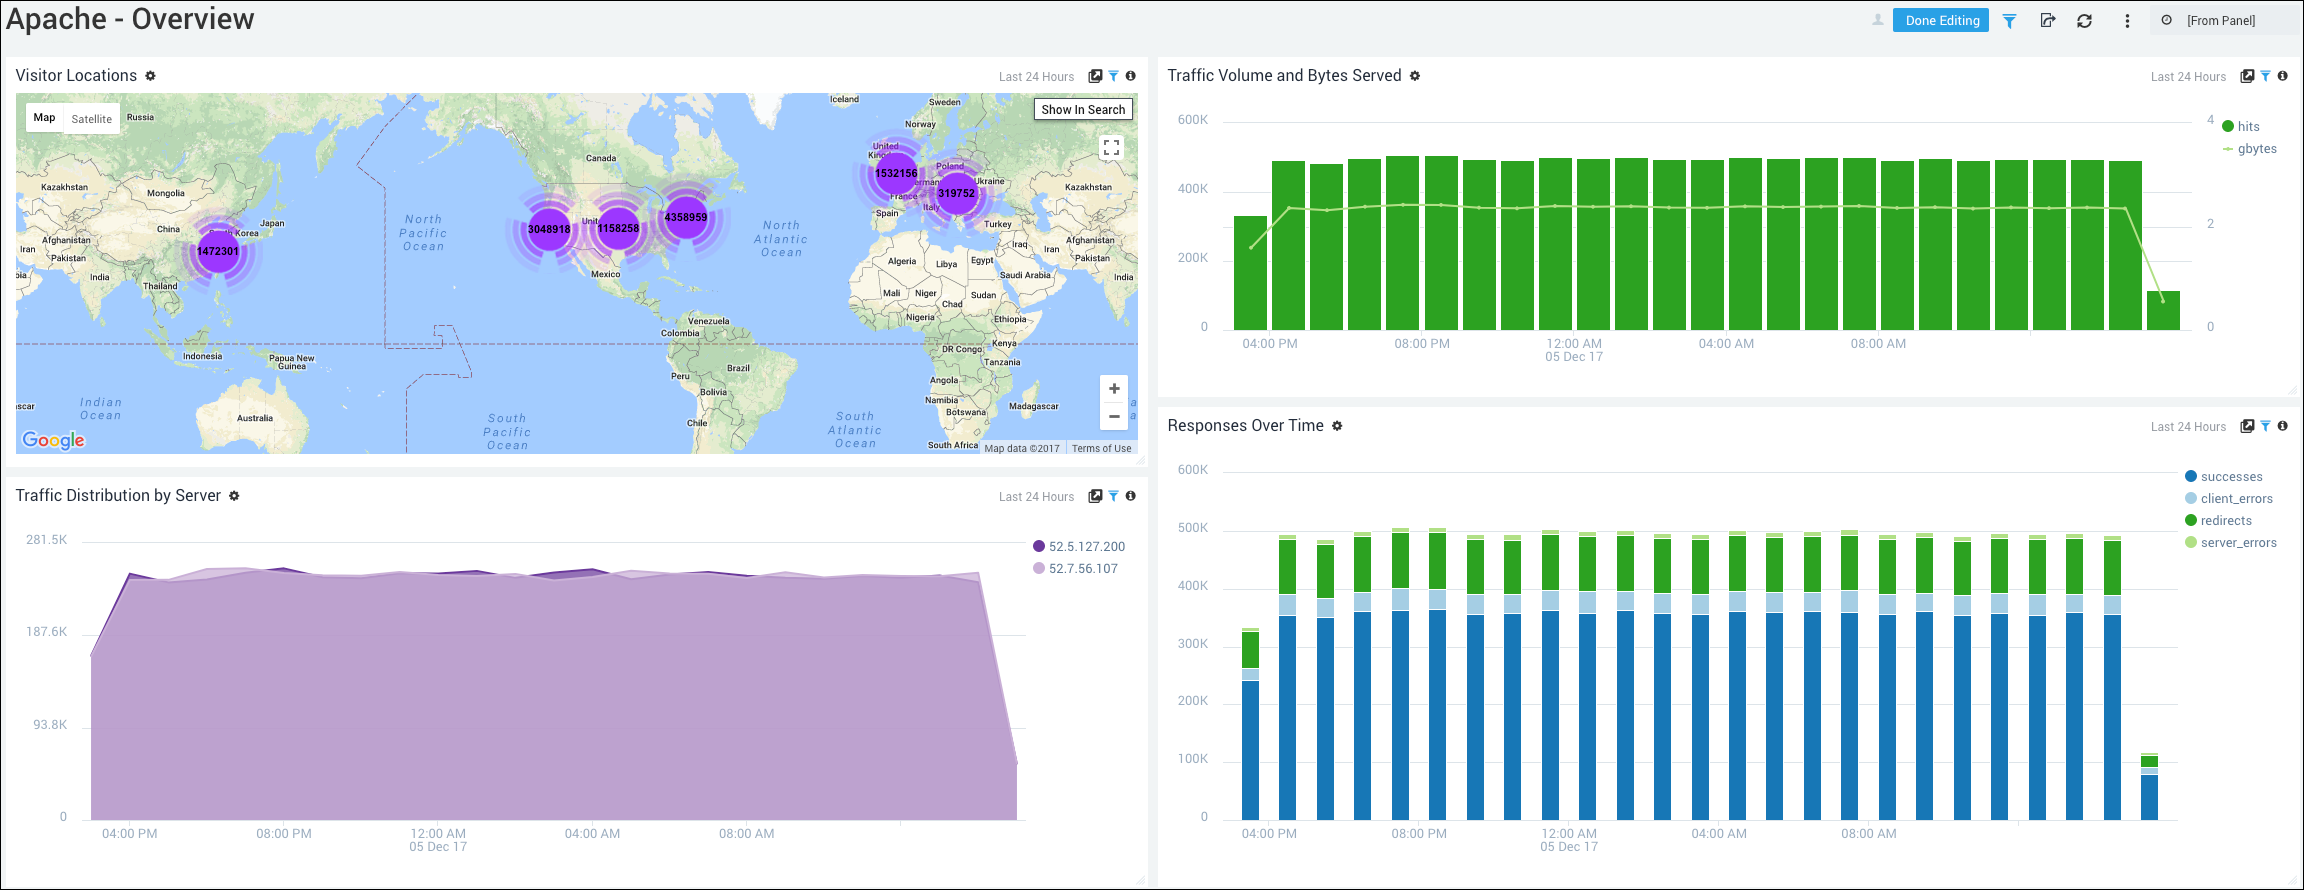Open settings gear for Traffic Distribution by Server
The image size is (2304, 890).
coord(234,496)
